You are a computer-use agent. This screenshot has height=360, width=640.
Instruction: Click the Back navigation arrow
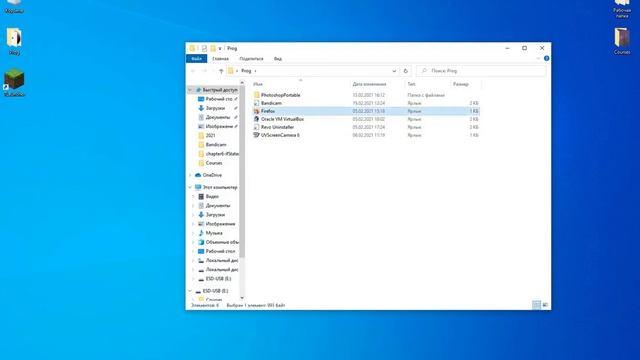click(x=193, y=71)
